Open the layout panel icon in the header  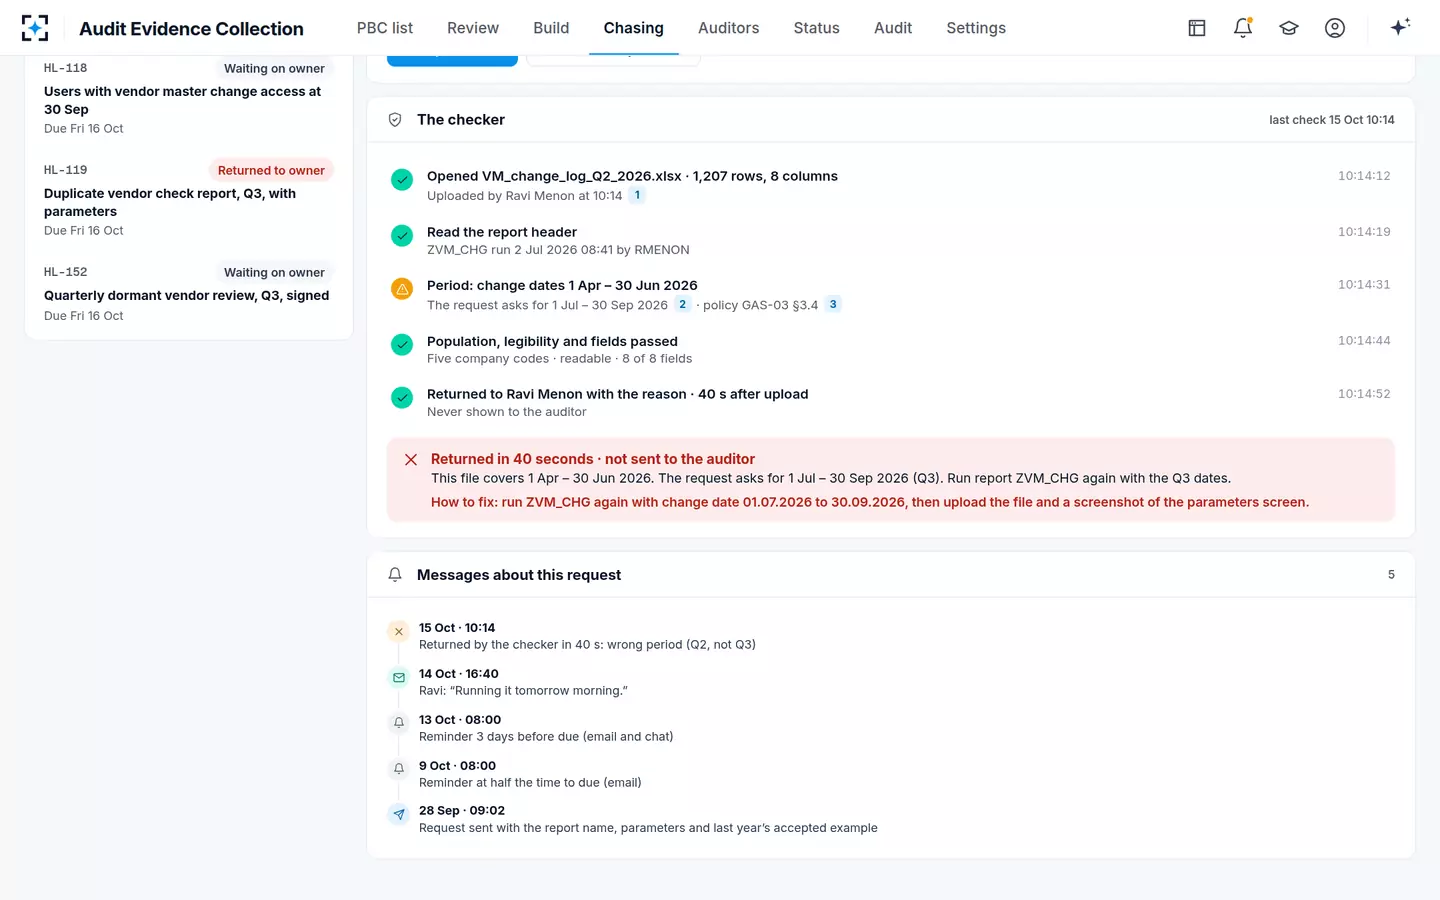[1197, 28]
